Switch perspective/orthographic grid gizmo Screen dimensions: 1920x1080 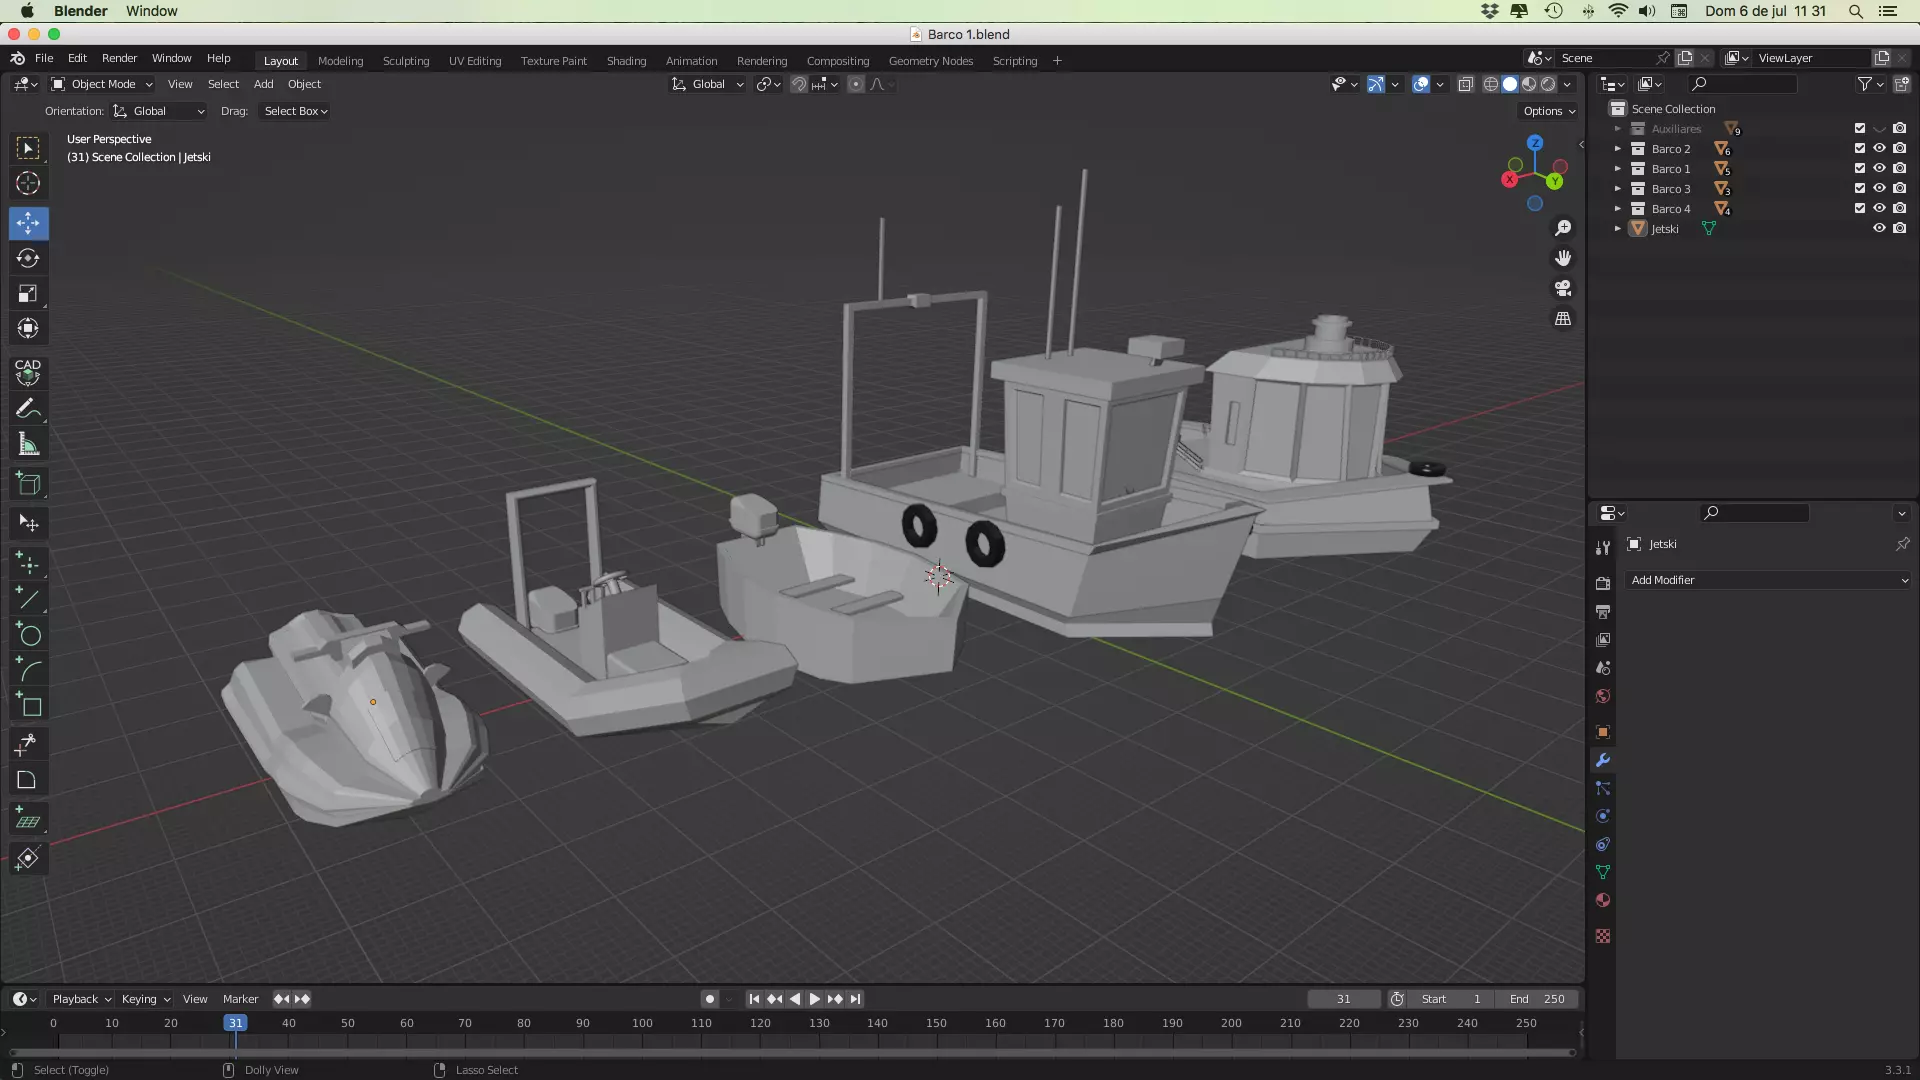pos(1563,318)
